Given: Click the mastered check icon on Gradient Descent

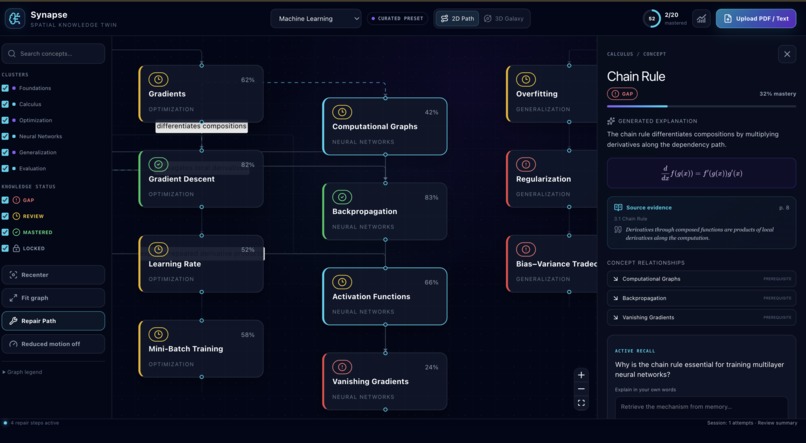Looking at the screenshot, I should pyautogui.click(x=158, y=164).
